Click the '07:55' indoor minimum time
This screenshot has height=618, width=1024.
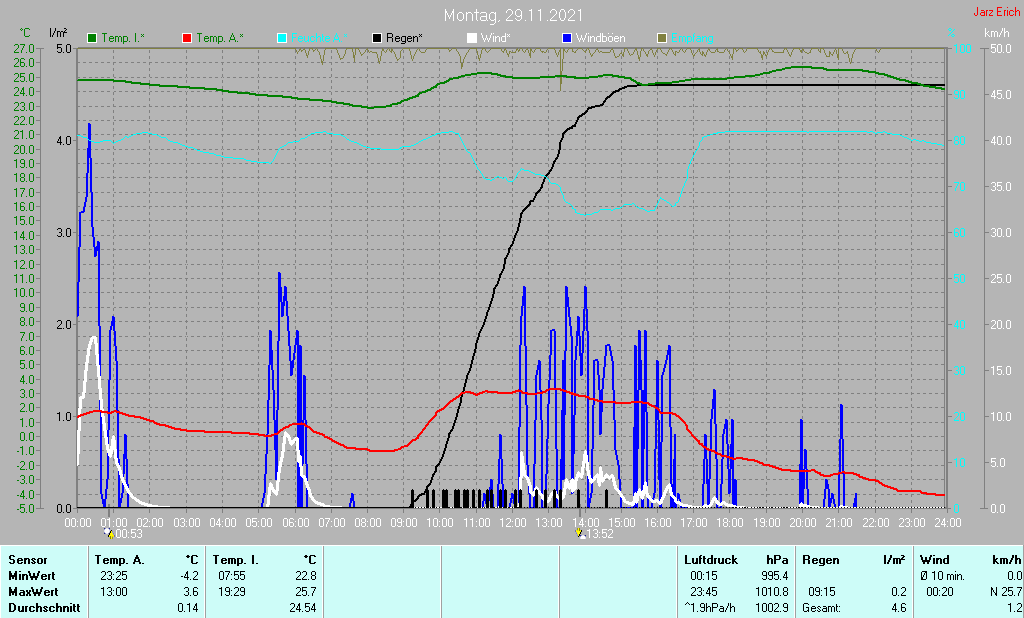pyautogui.click(x=231, y=576)
